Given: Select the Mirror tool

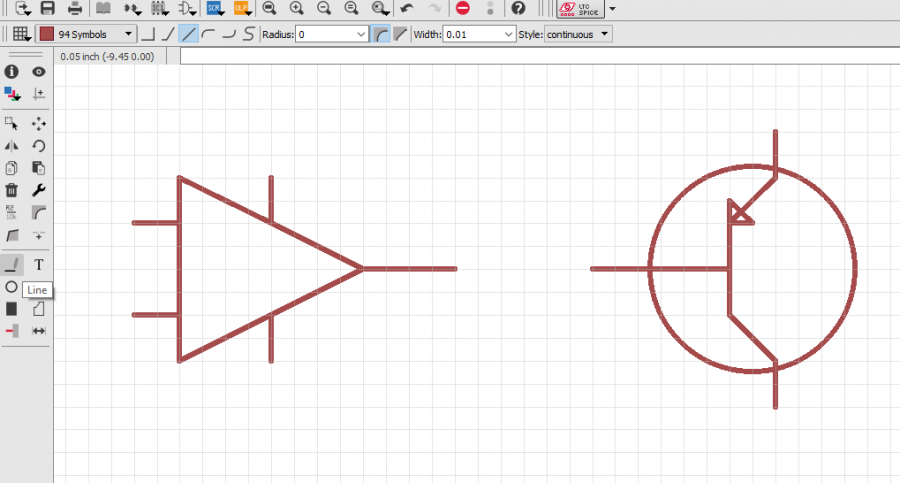Looking at the screenshot, I should pyautogui.click(x=11, y=146).
